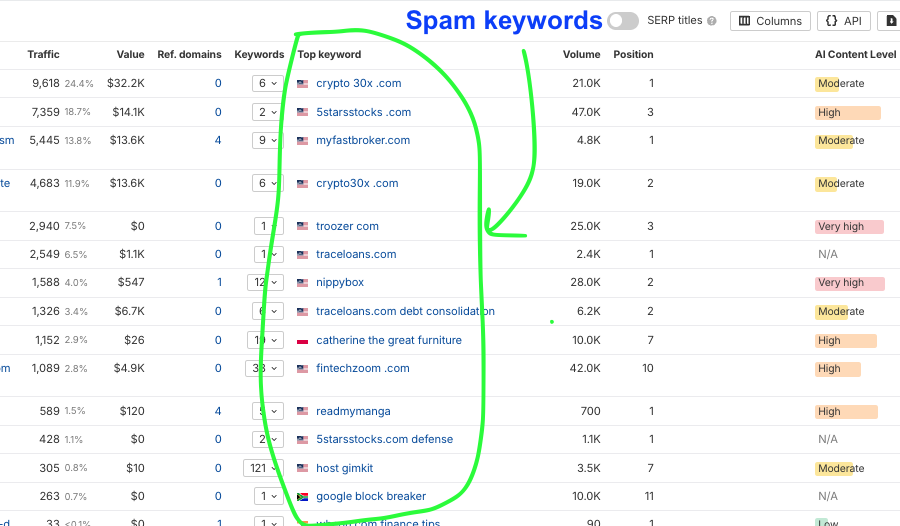Sort by the Volume column header
The image size is (900, 526).
click(x=581, y=55)
